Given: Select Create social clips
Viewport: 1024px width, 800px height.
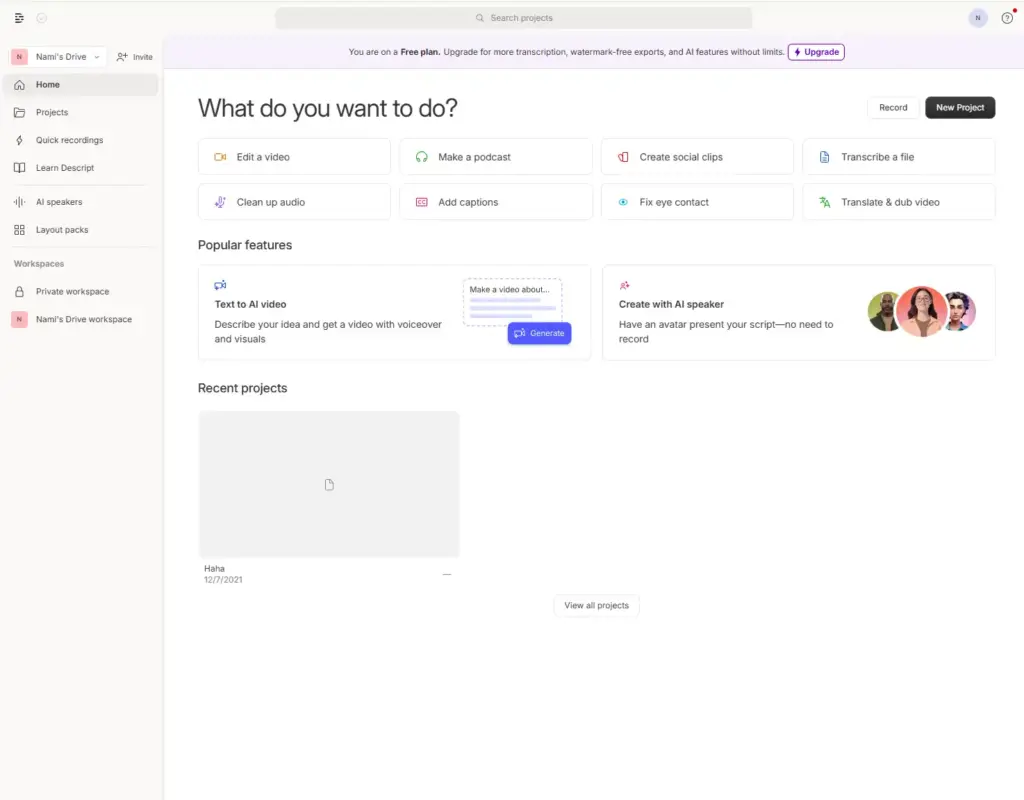Looking at the screenshot, I should [697, 157].
